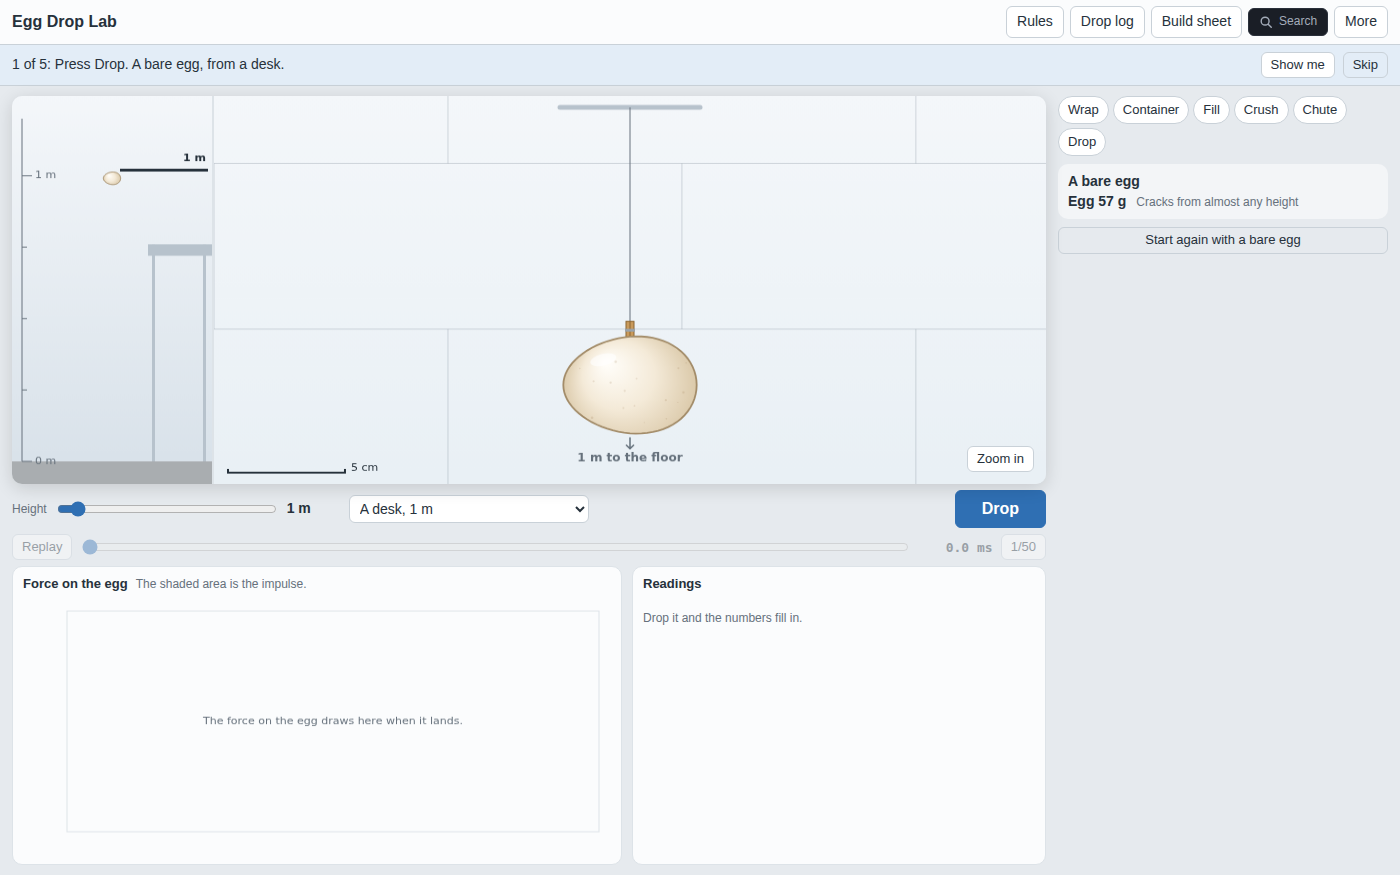Click the 'Readings' heading

pos(672,584)
